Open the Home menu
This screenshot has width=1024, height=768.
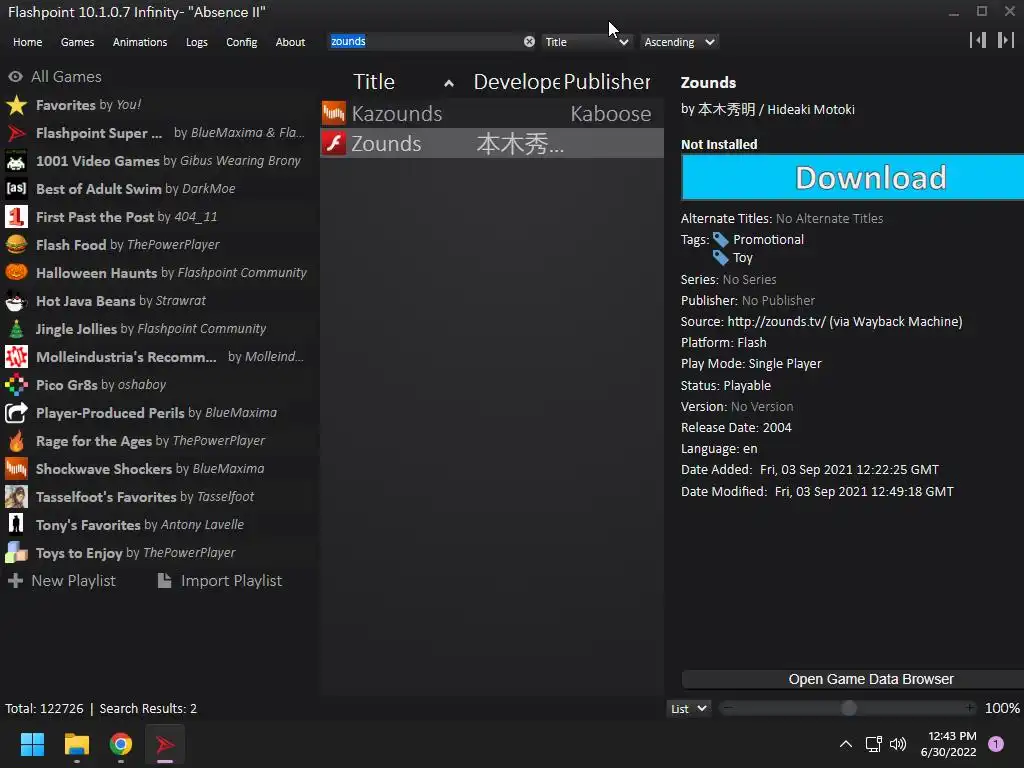[x=27, y=42]
